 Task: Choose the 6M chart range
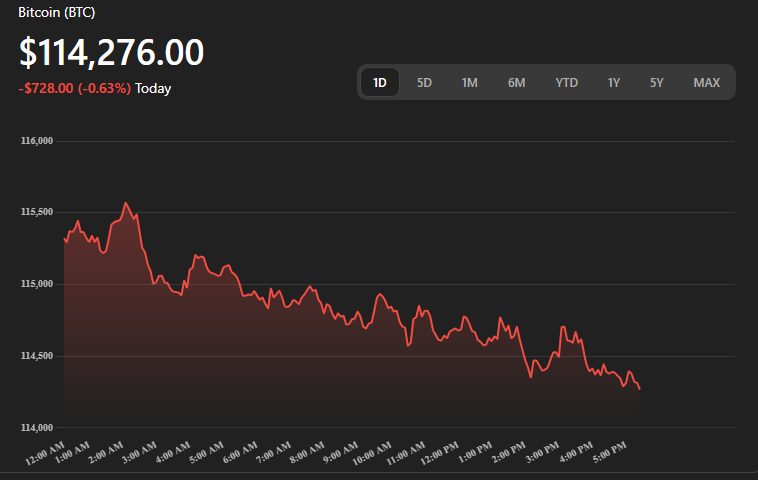pyautogui.click(x=516, y=83)
